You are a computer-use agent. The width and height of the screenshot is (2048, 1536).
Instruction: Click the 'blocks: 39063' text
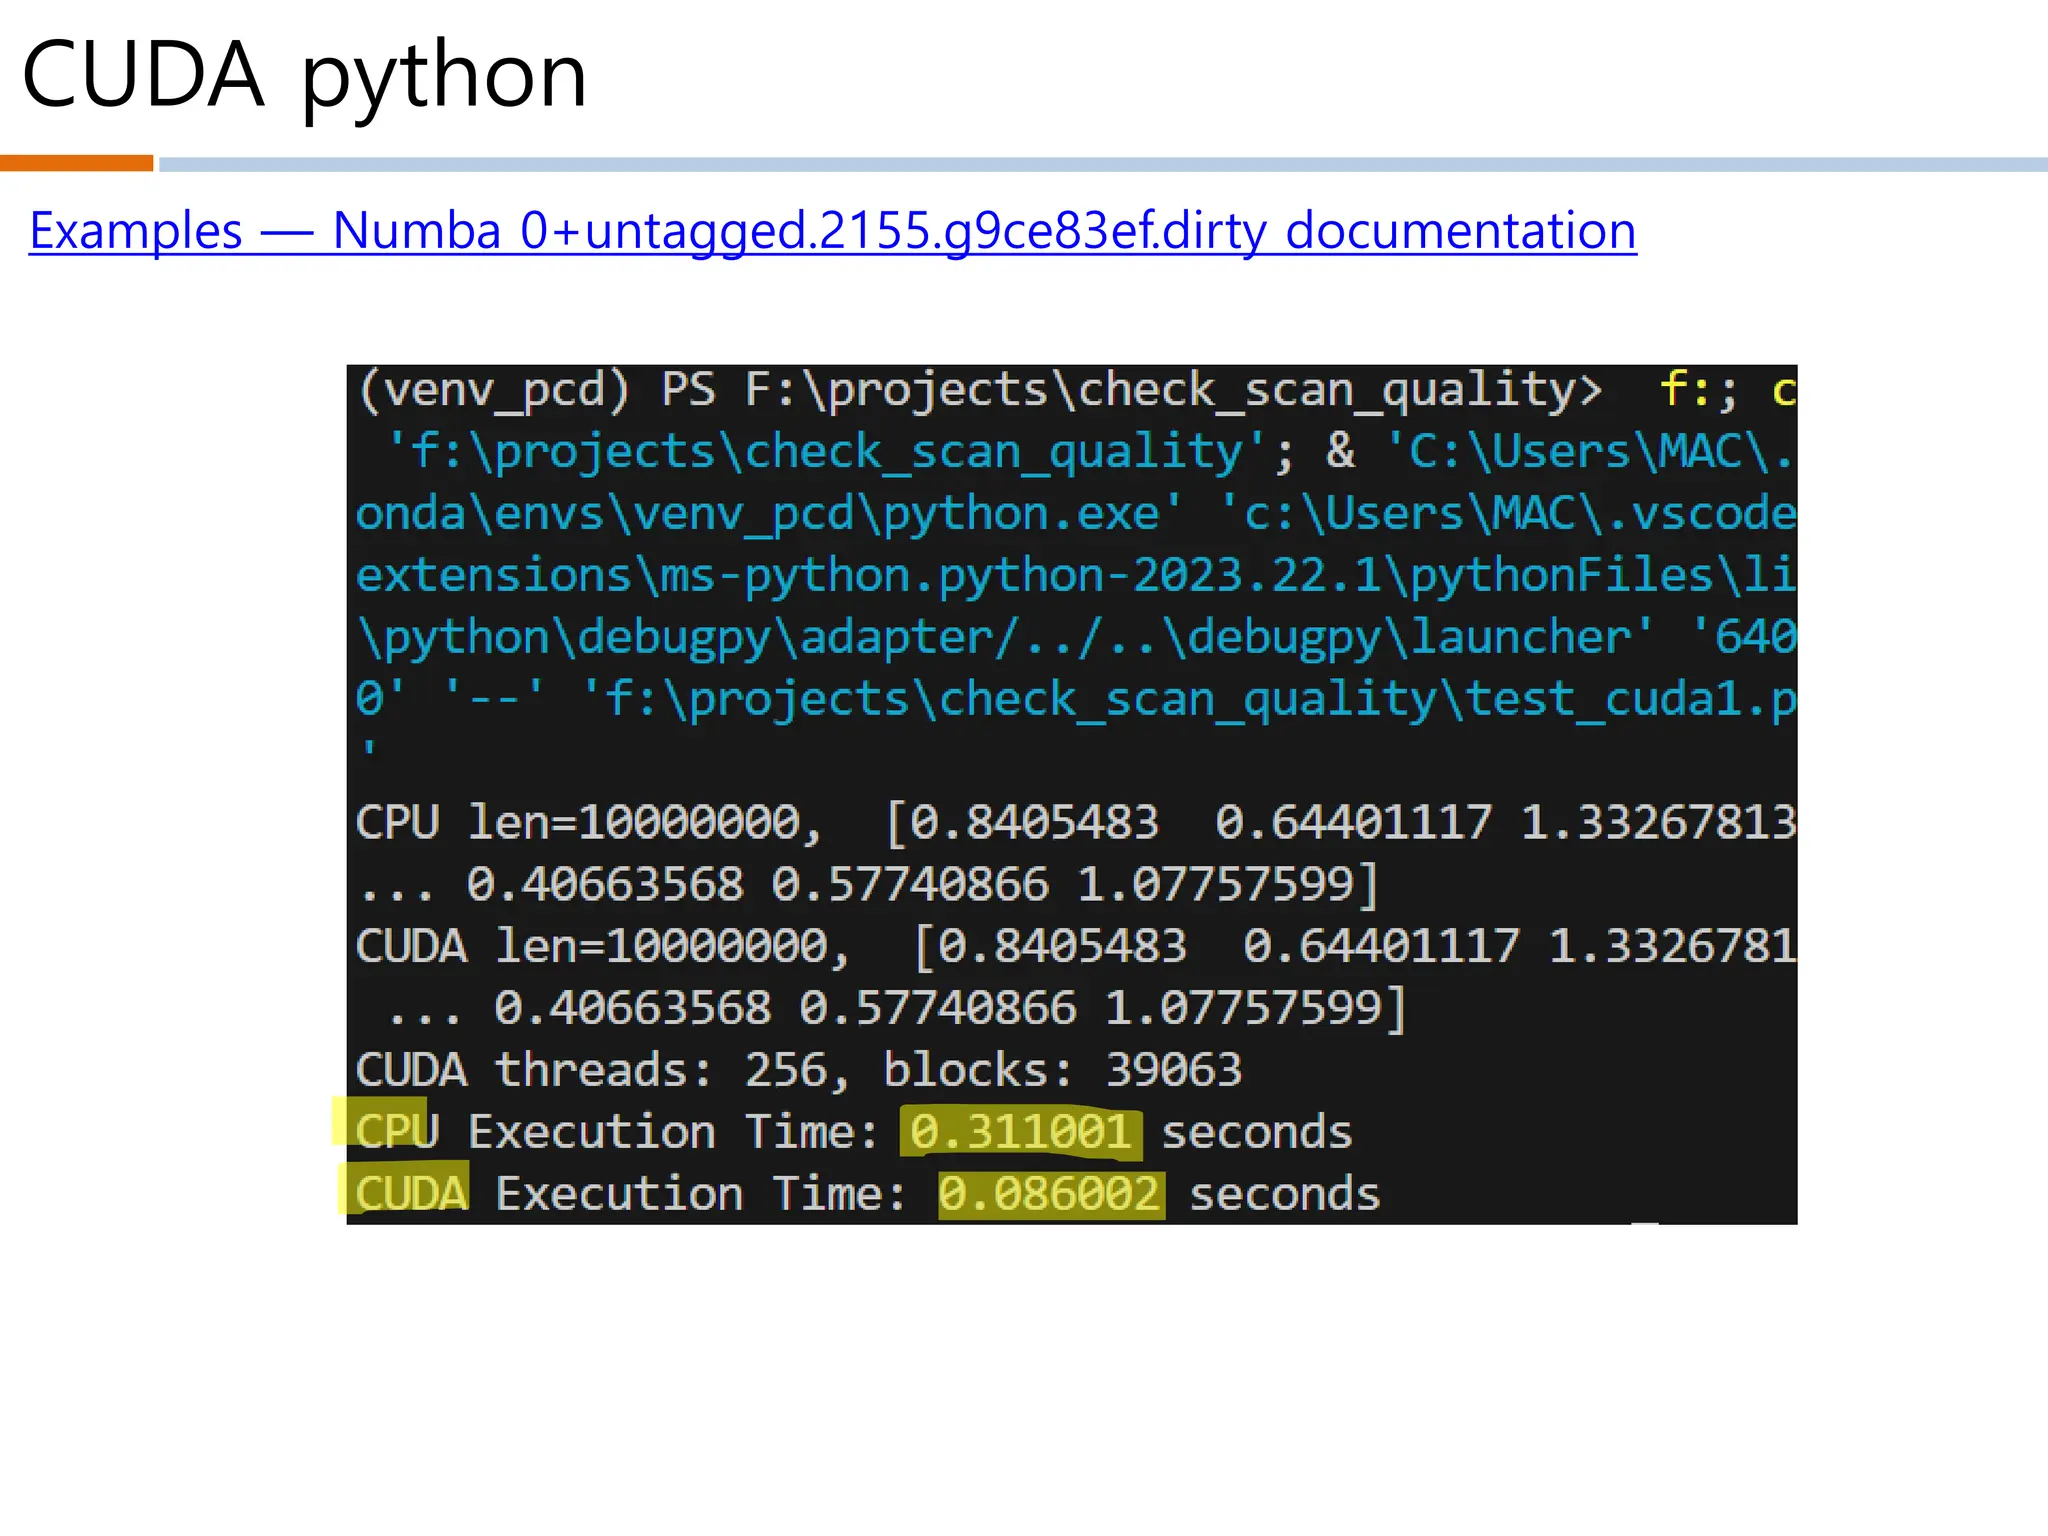pyautogui.click(x=1062, y=1071)
